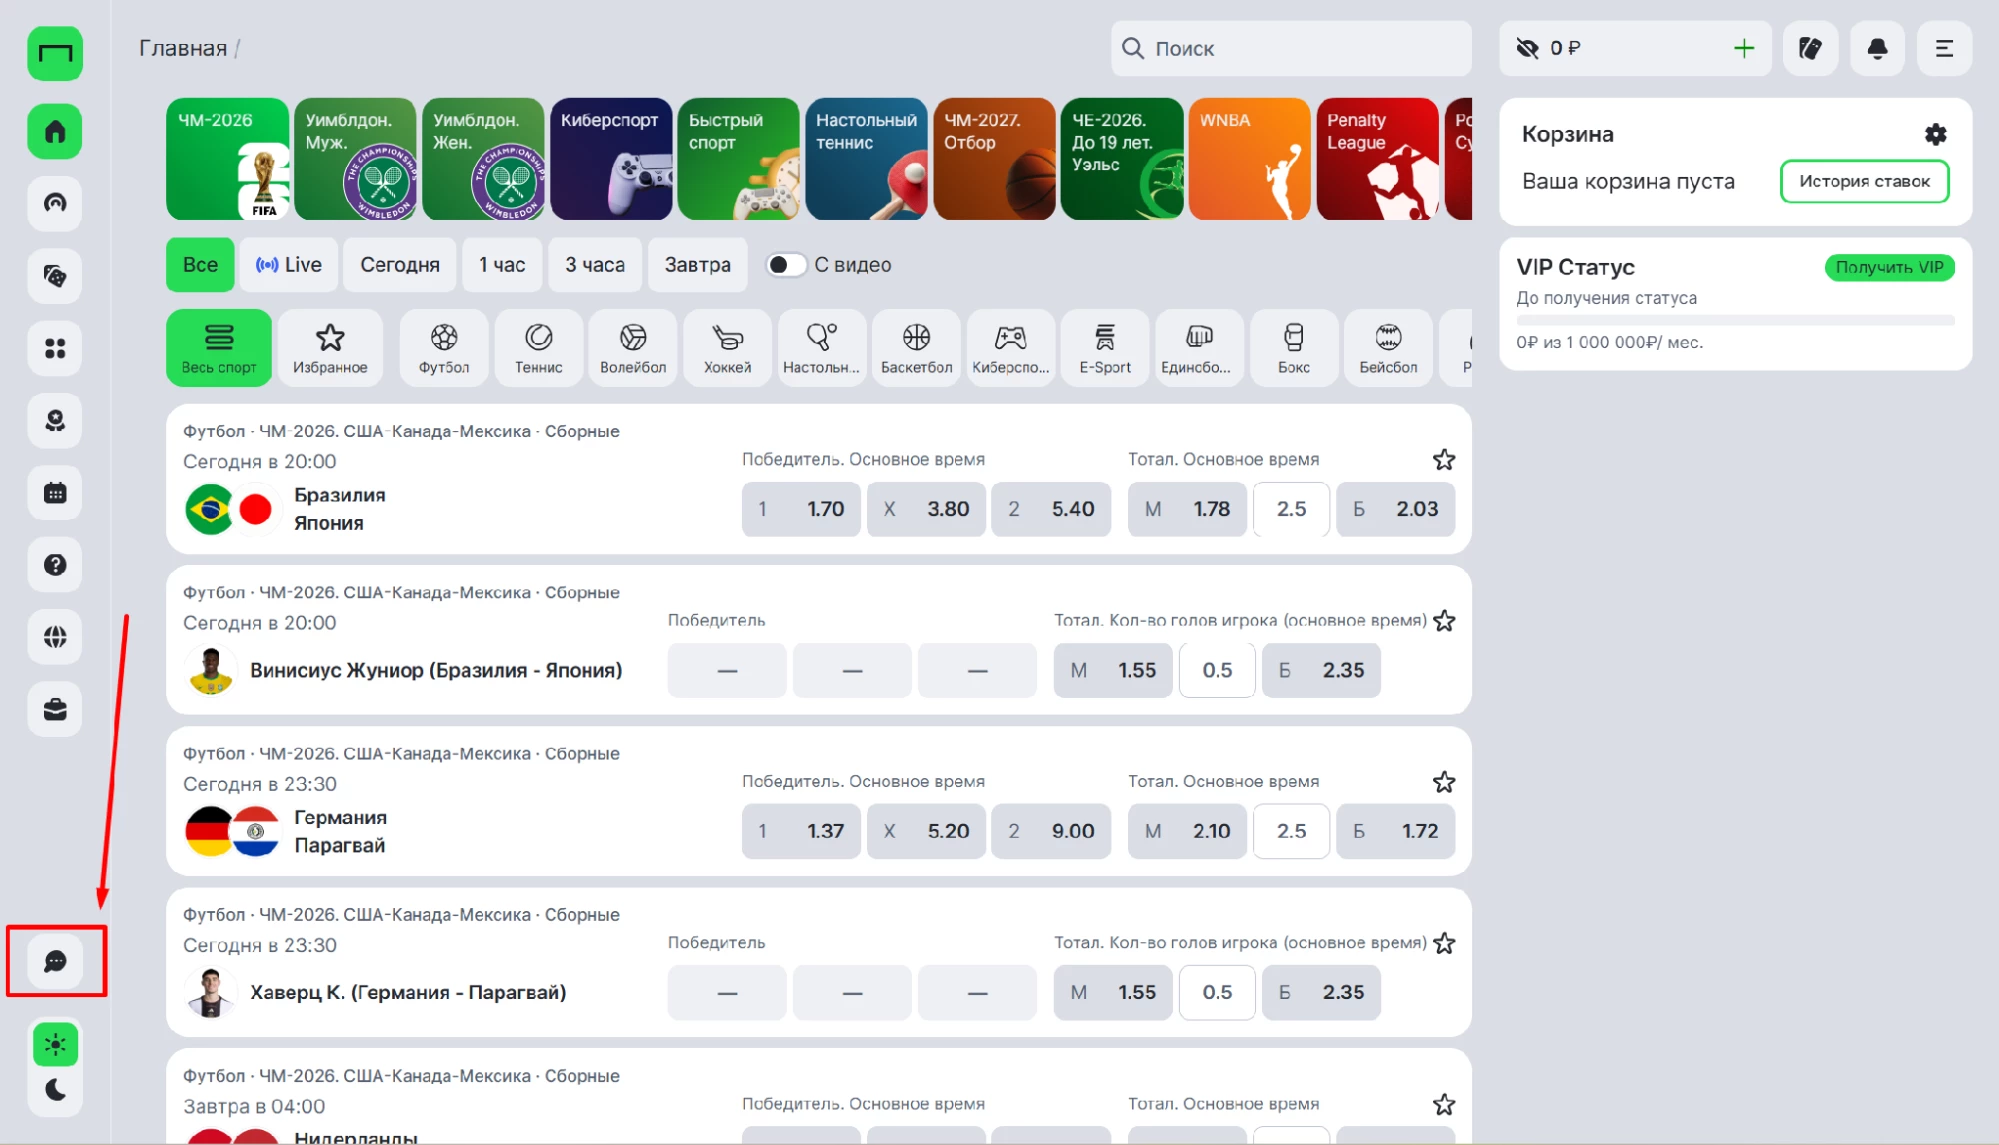Click the search field Поиск

coord(1290,48)
